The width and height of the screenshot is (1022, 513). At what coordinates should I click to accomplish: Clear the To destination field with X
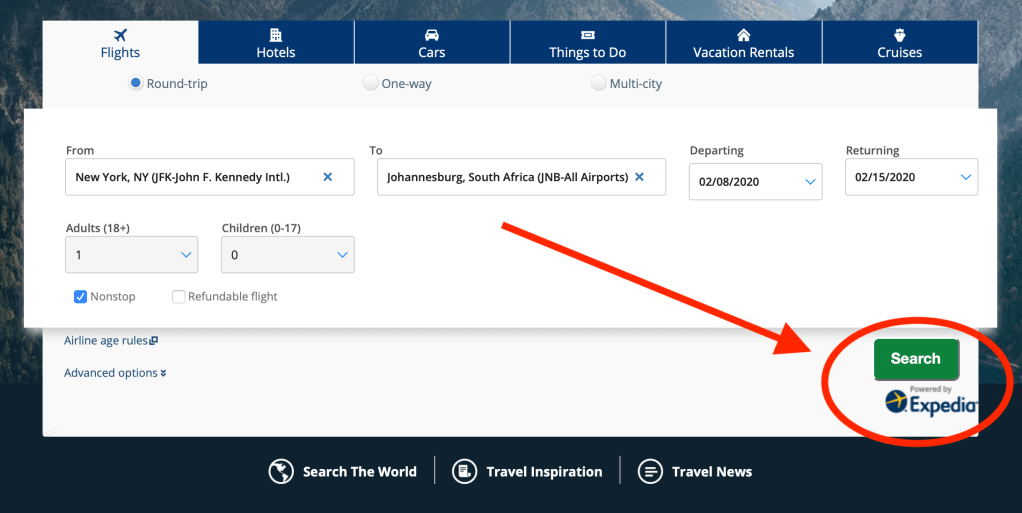[x=639, y=177]
